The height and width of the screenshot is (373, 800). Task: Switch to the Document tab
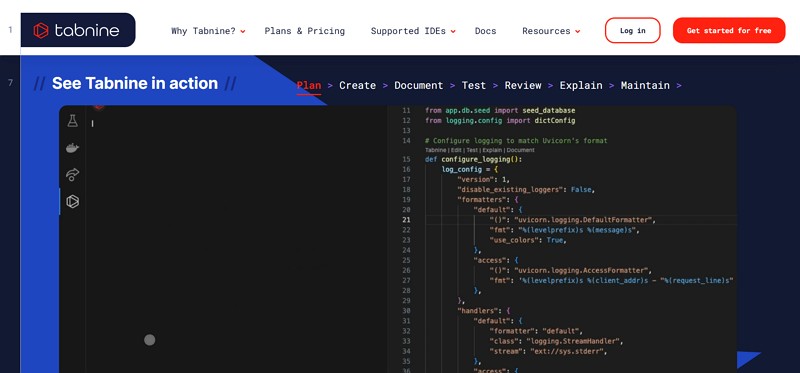(x=419, y=85)
